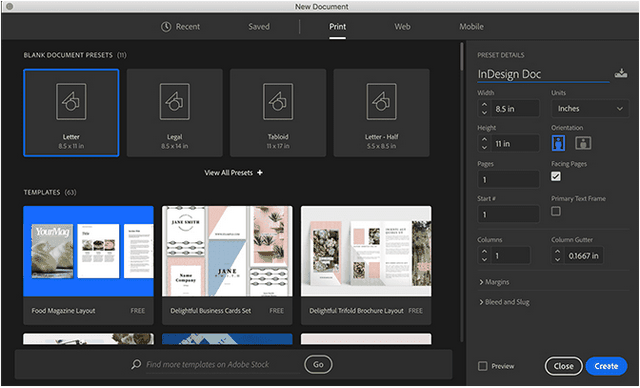Click the Blank Document Presets heading
This screenshot has width=640, height=388.
(75, 55)
